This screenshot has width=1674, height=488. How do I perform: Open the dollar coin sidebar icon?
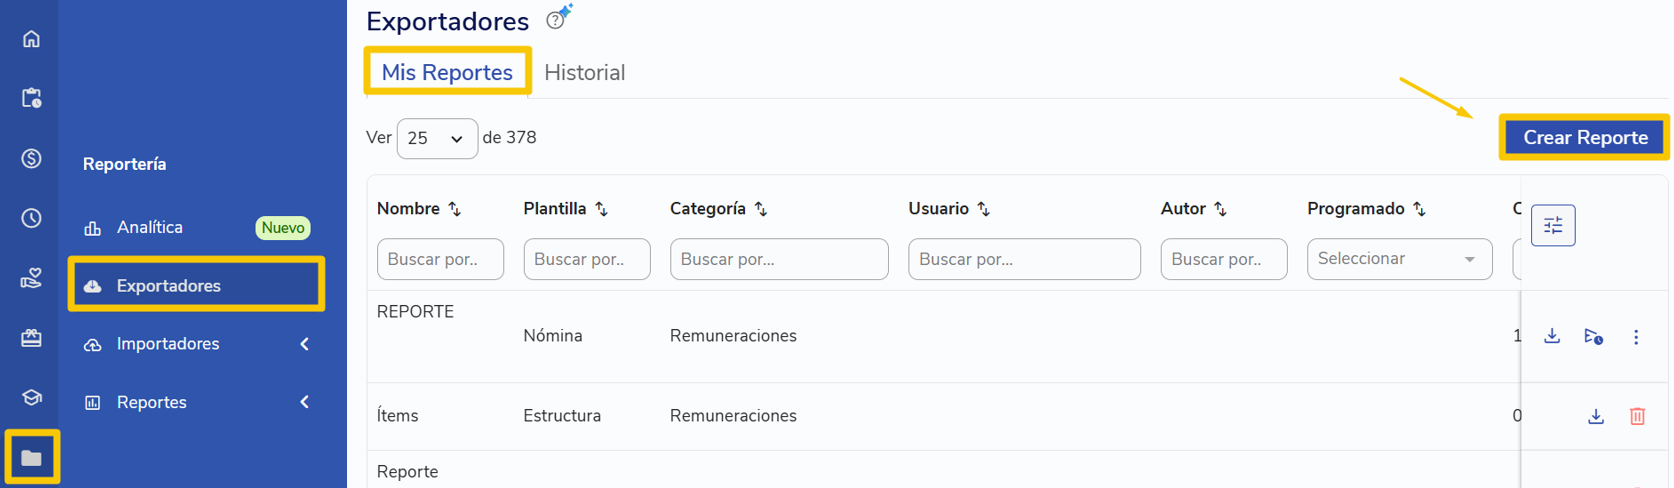pyautogui.click(x=31, y=158)
